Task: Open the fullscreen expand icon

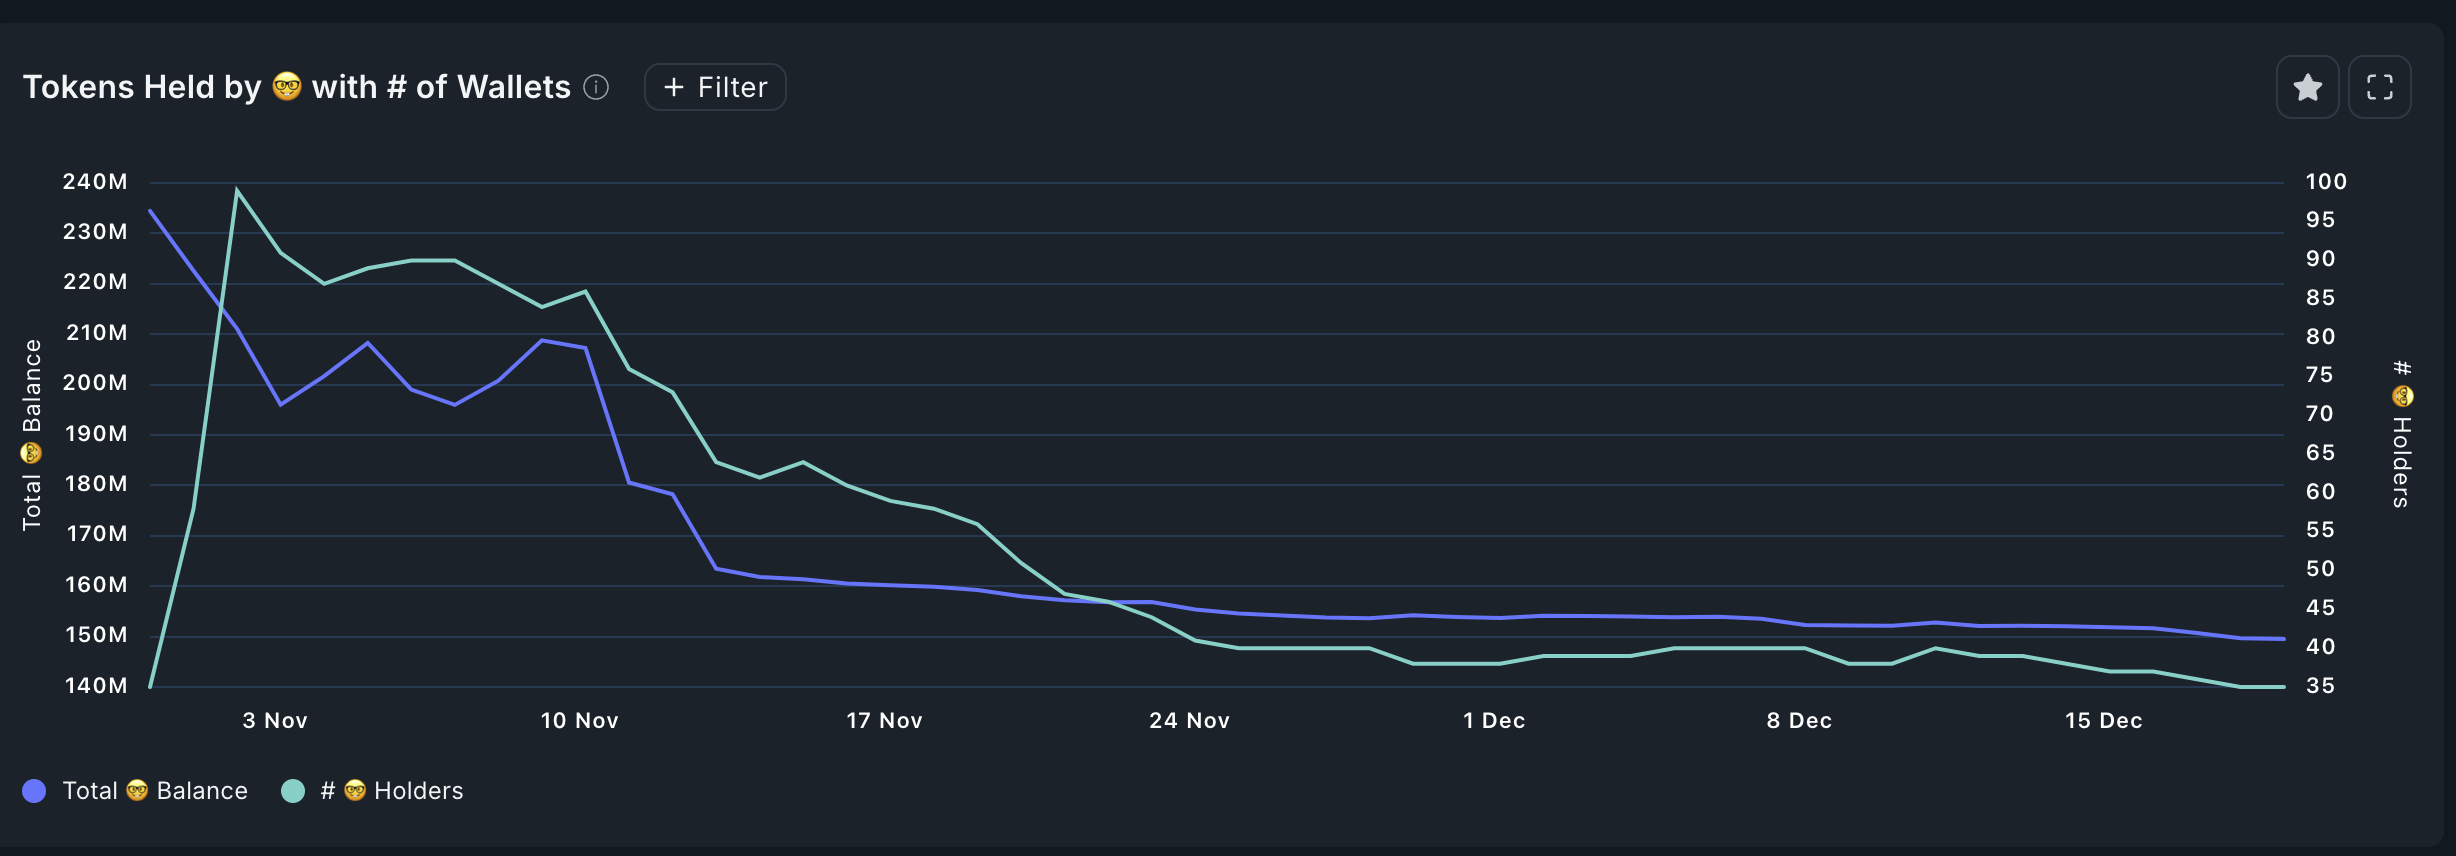Action: (2380, 88)
